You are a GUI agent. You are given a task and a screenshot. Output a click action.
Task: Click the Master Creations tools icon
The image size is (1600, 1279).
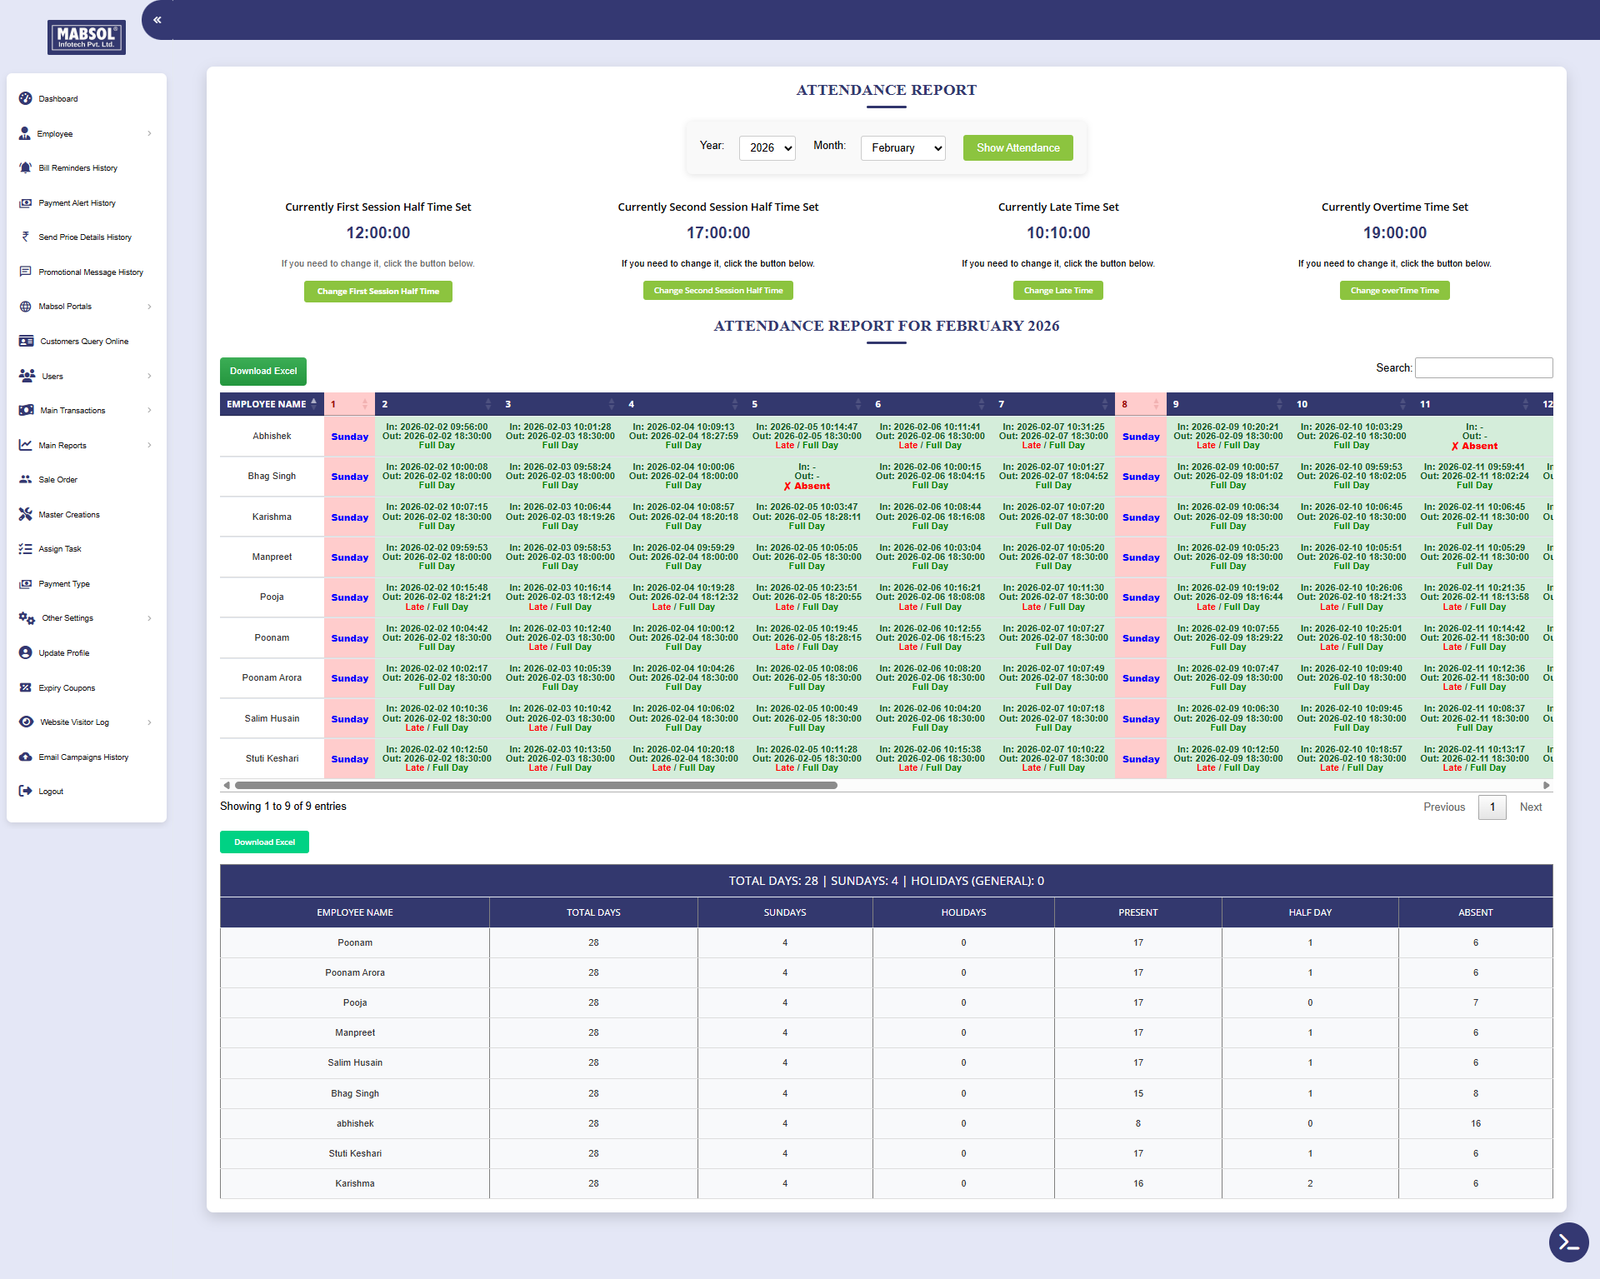pos(26,515)
